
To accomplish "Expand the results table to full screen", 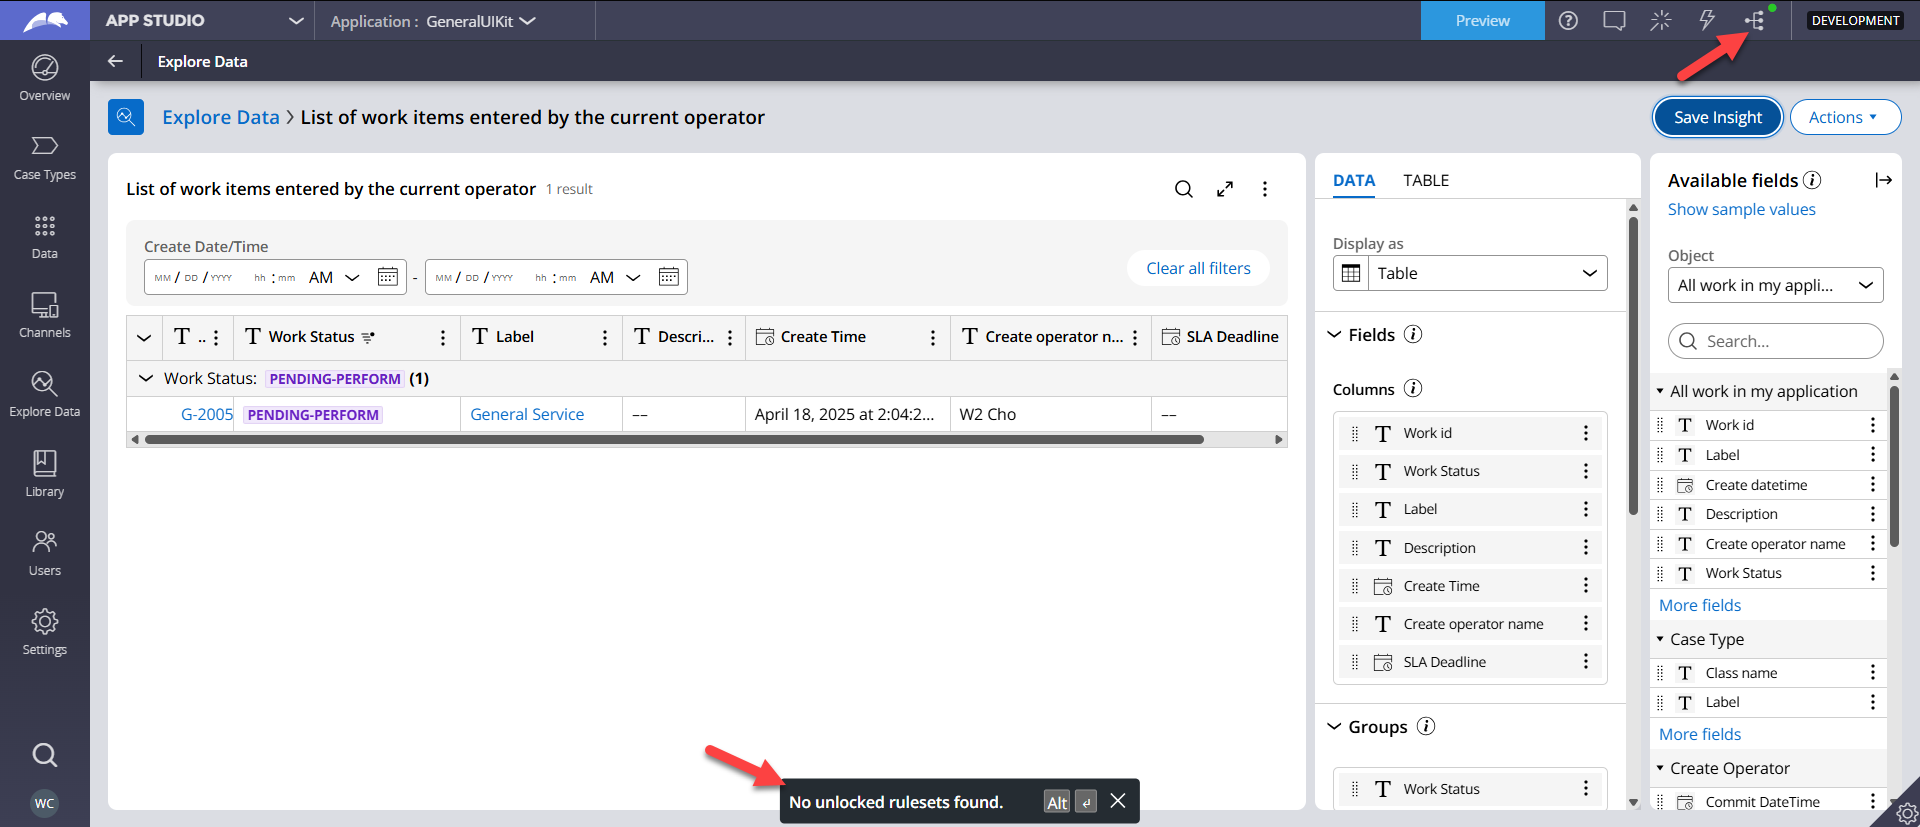I will coord(1224,189).
